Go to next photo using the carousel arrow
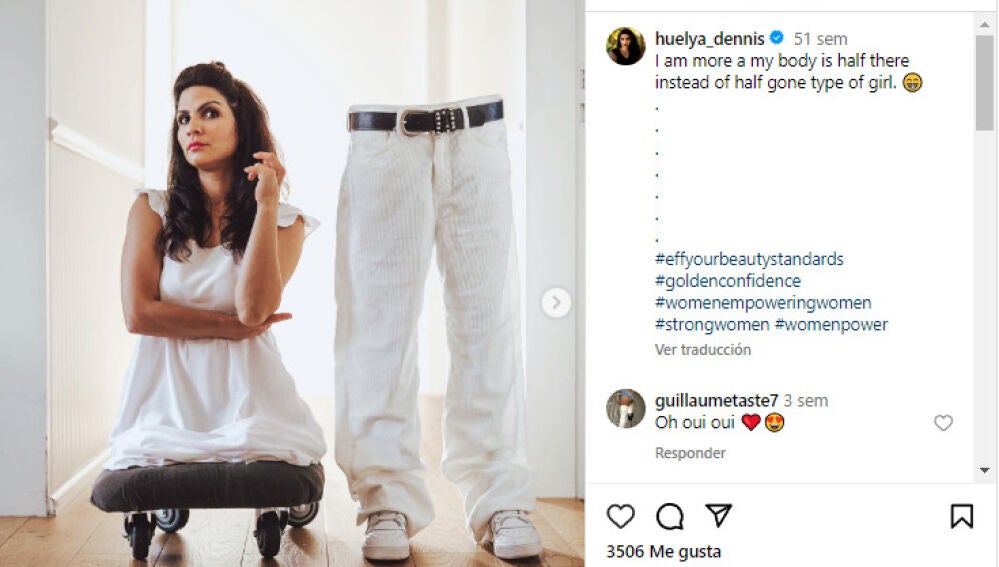 (x=556, y=303)
